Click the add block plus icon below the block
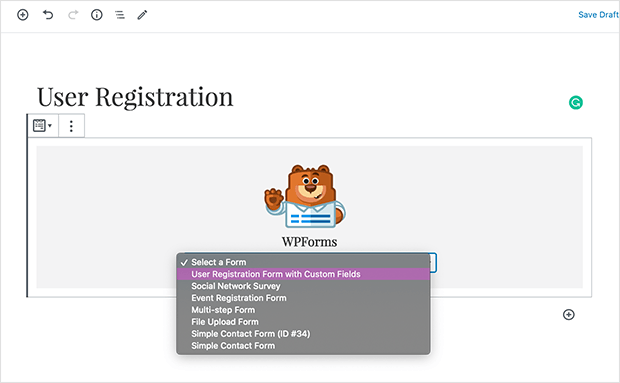Screen dimensions: 620x383 pos(569,315)
